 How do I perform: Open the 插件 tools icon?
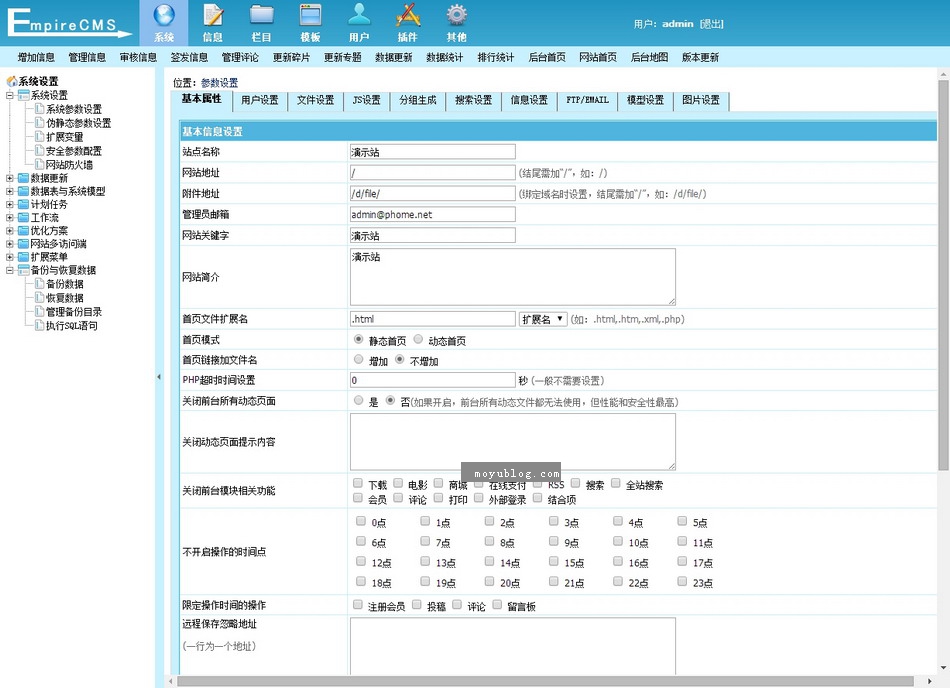point(408,16)
